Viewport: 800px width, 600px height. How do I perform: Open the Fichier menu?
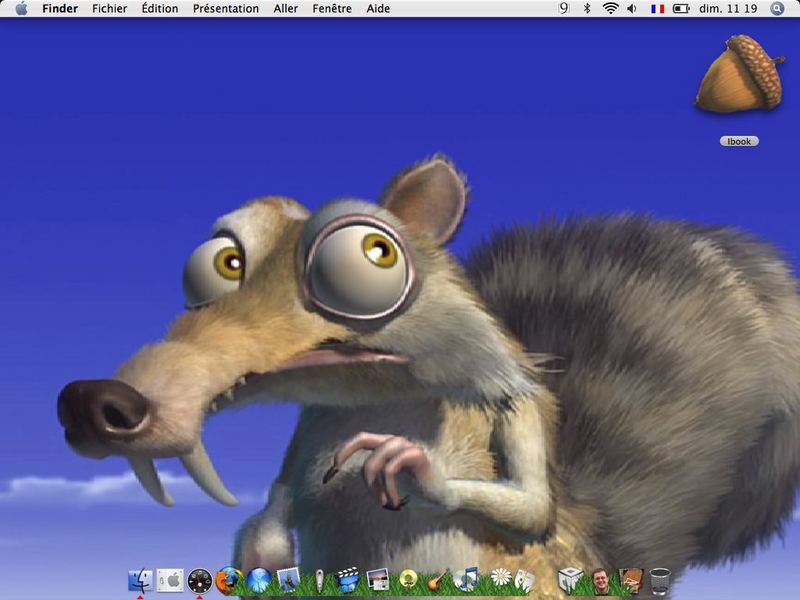(x=109, y=8)
